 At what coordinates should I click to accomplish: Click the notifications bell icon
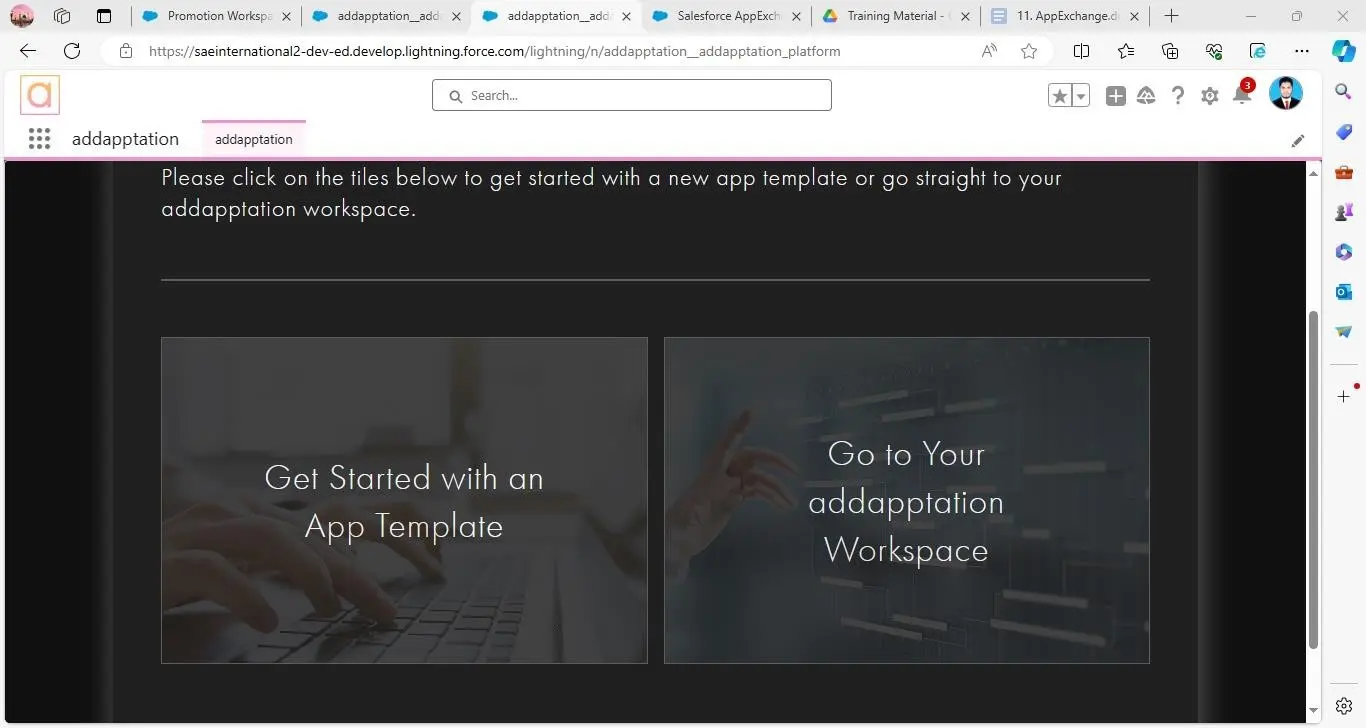[x=1241, y=95]
